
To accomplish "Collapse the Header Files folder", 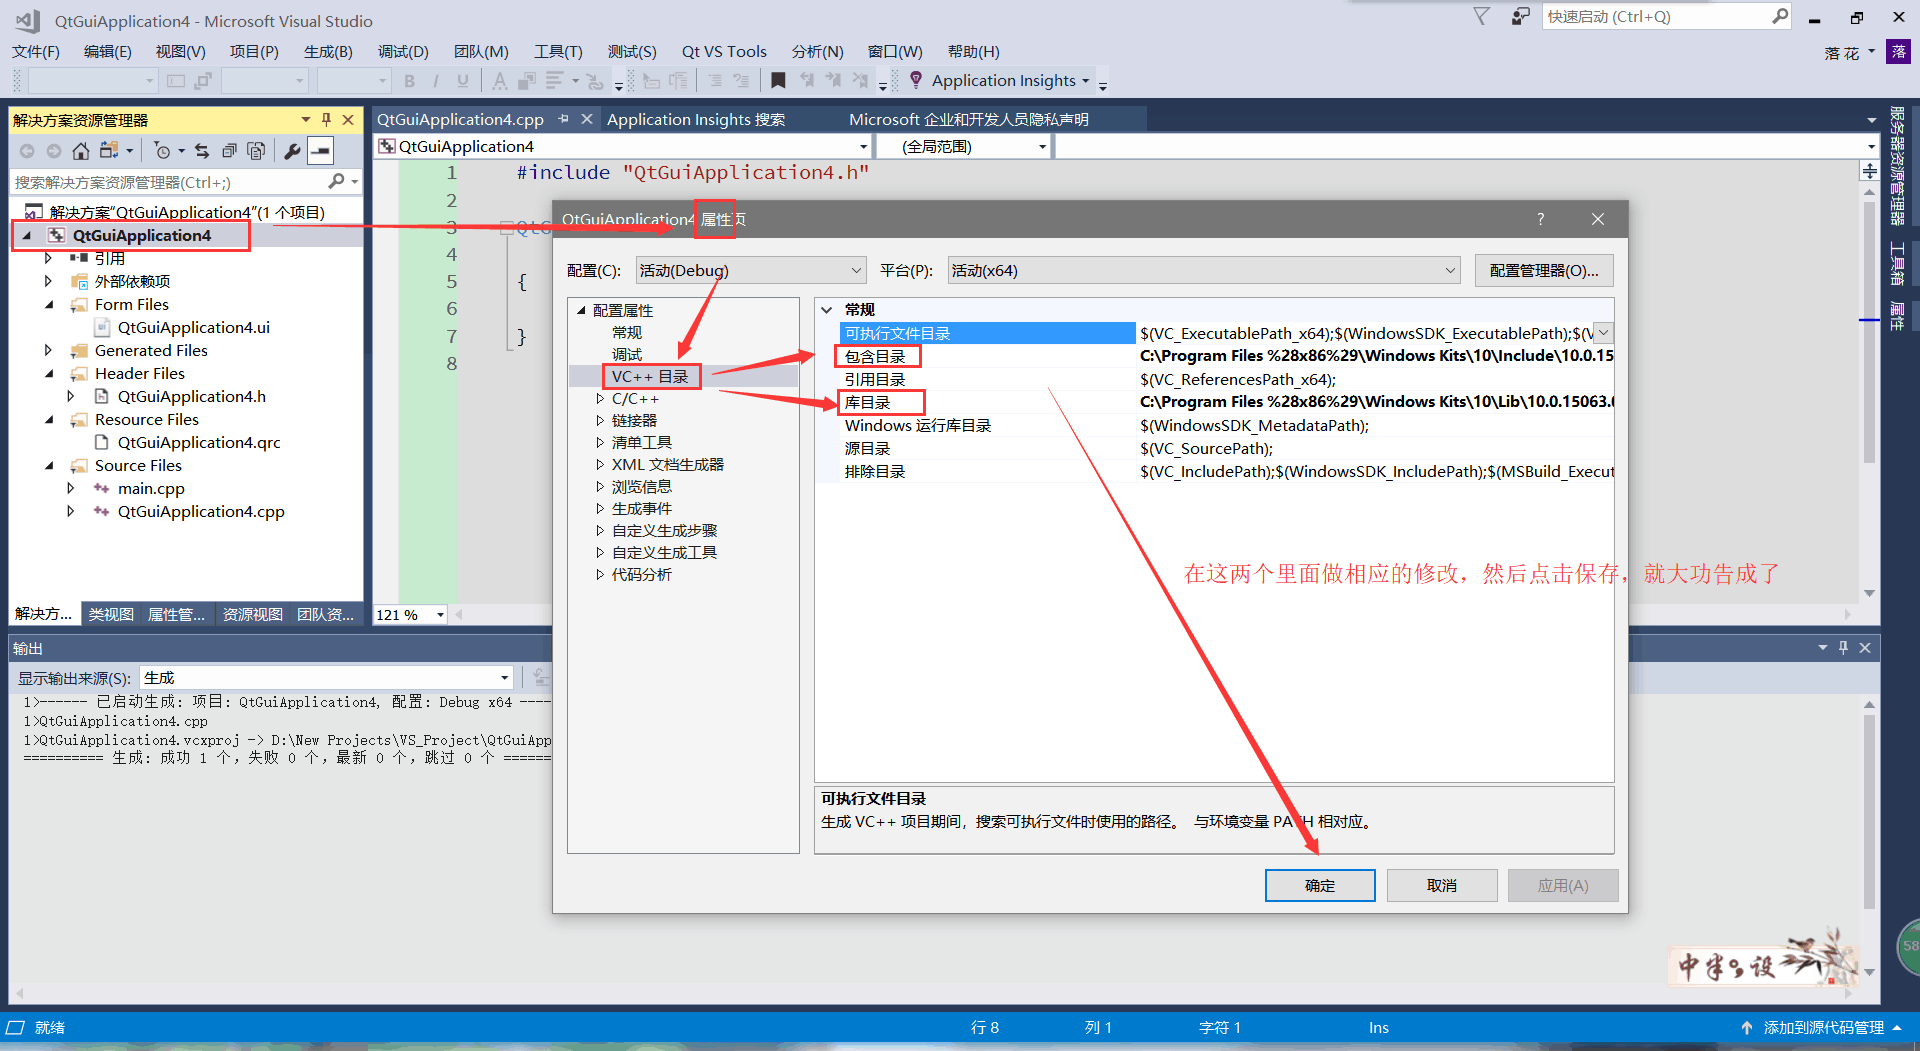I will pos(48,373).
